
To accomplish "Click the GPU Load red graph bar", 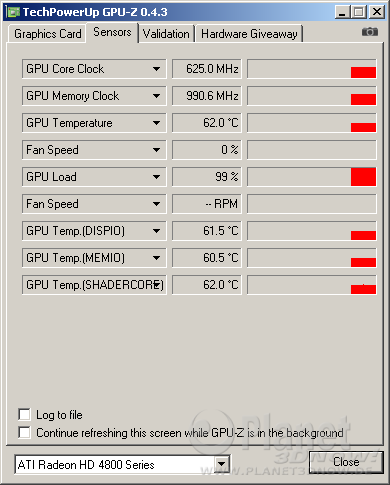I will click(363, 177).
